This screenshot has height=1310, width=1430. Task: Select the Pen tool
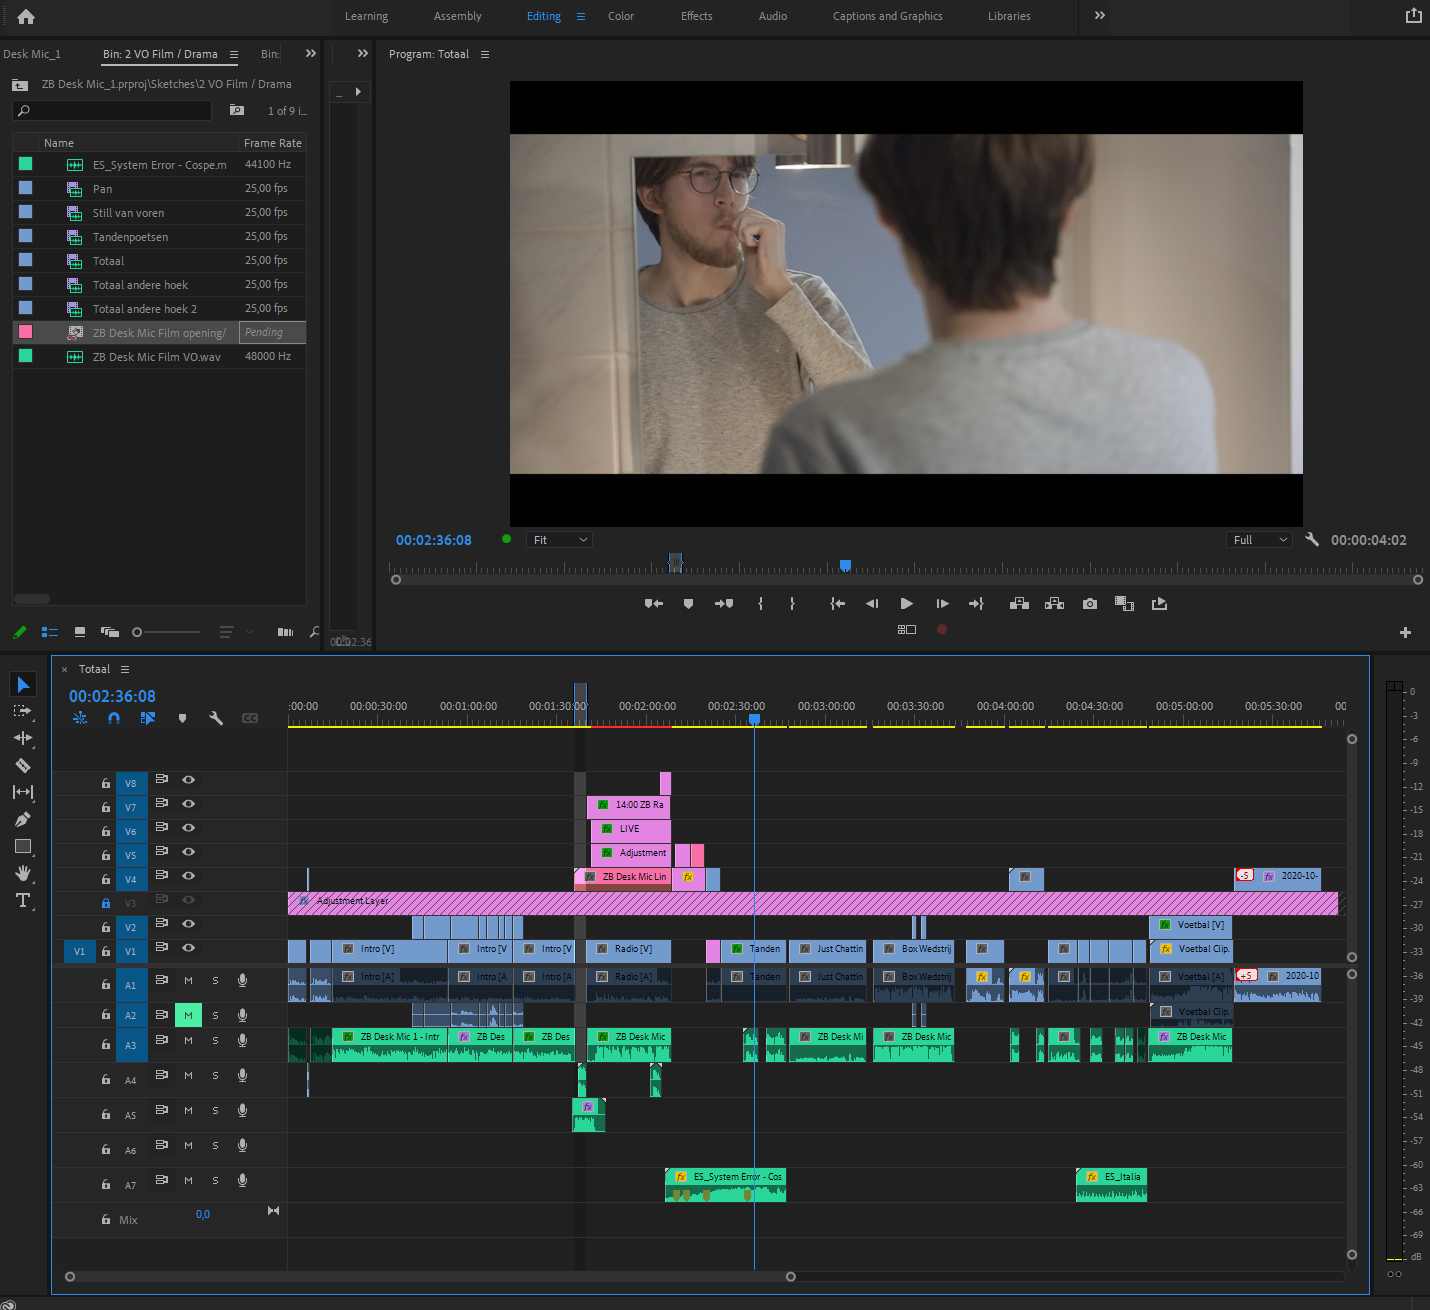[23, 819]
